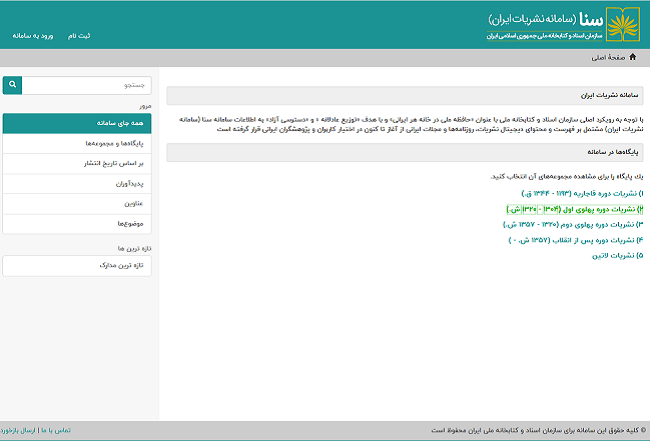Go to صفحه اصلی breadcrumb
Screen dimensions: 650x441
(608, 58)
